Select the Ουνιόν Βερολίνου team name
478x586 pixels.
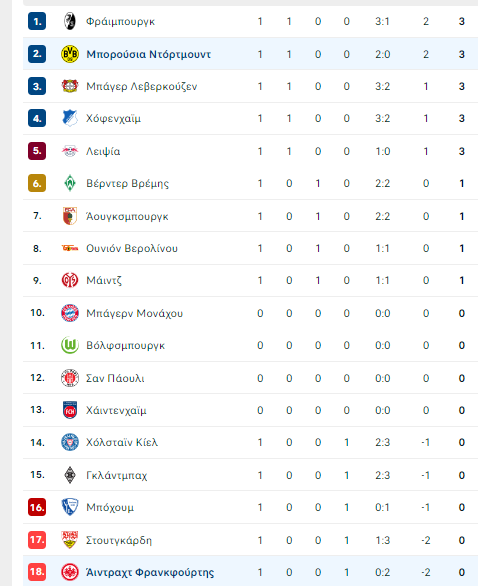[132, 249]
